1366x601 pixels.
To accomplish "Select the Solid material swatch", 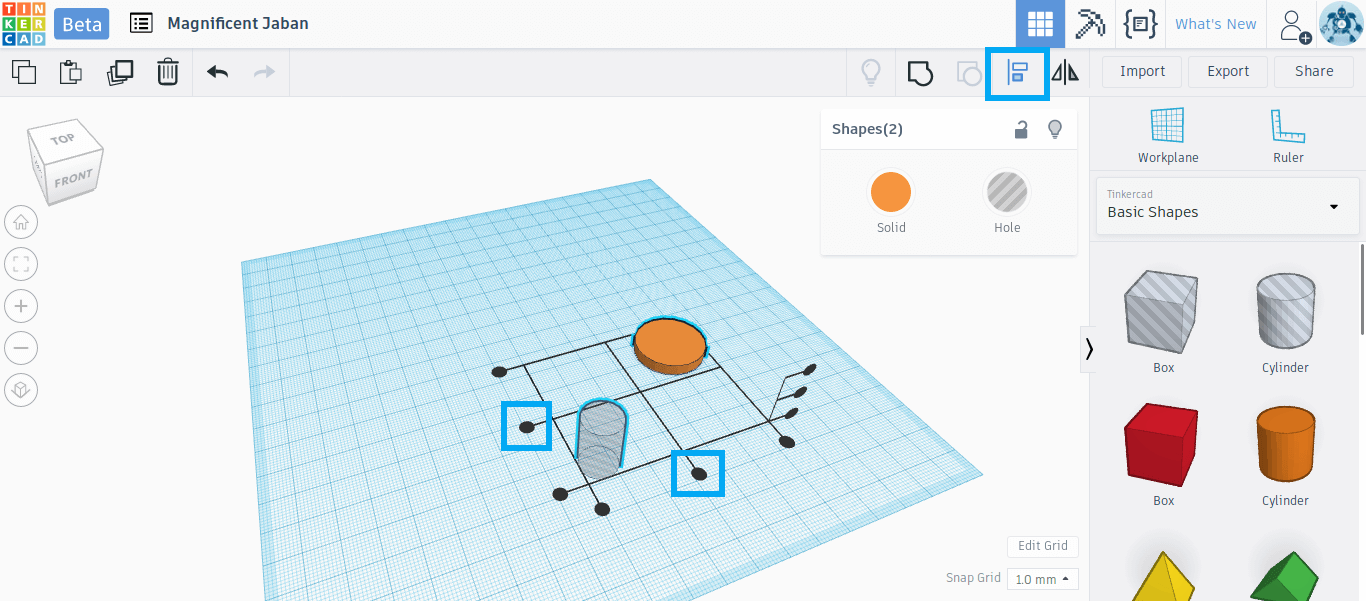I will point(891,192).
